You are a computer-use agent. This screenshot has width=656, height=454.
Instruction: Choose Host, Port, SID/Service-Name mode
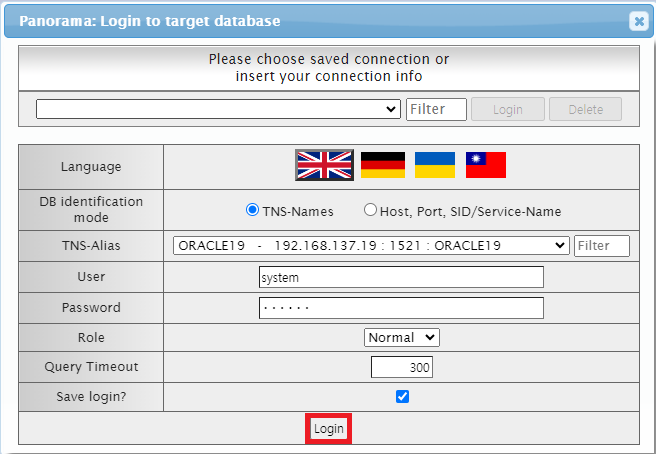(370, 210)
